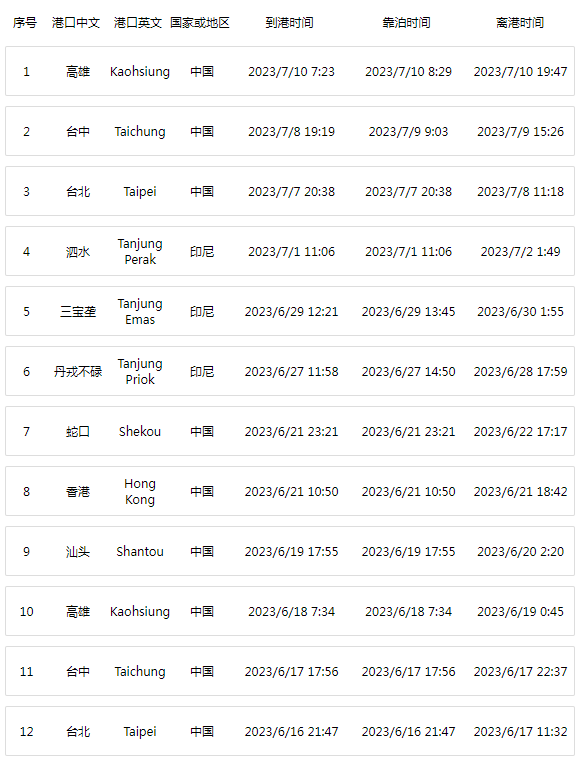The width and height of the screenshot is (583, 772).
Task: Select arrival time 2023/6/29 12:21
Action: pos(292,312)
